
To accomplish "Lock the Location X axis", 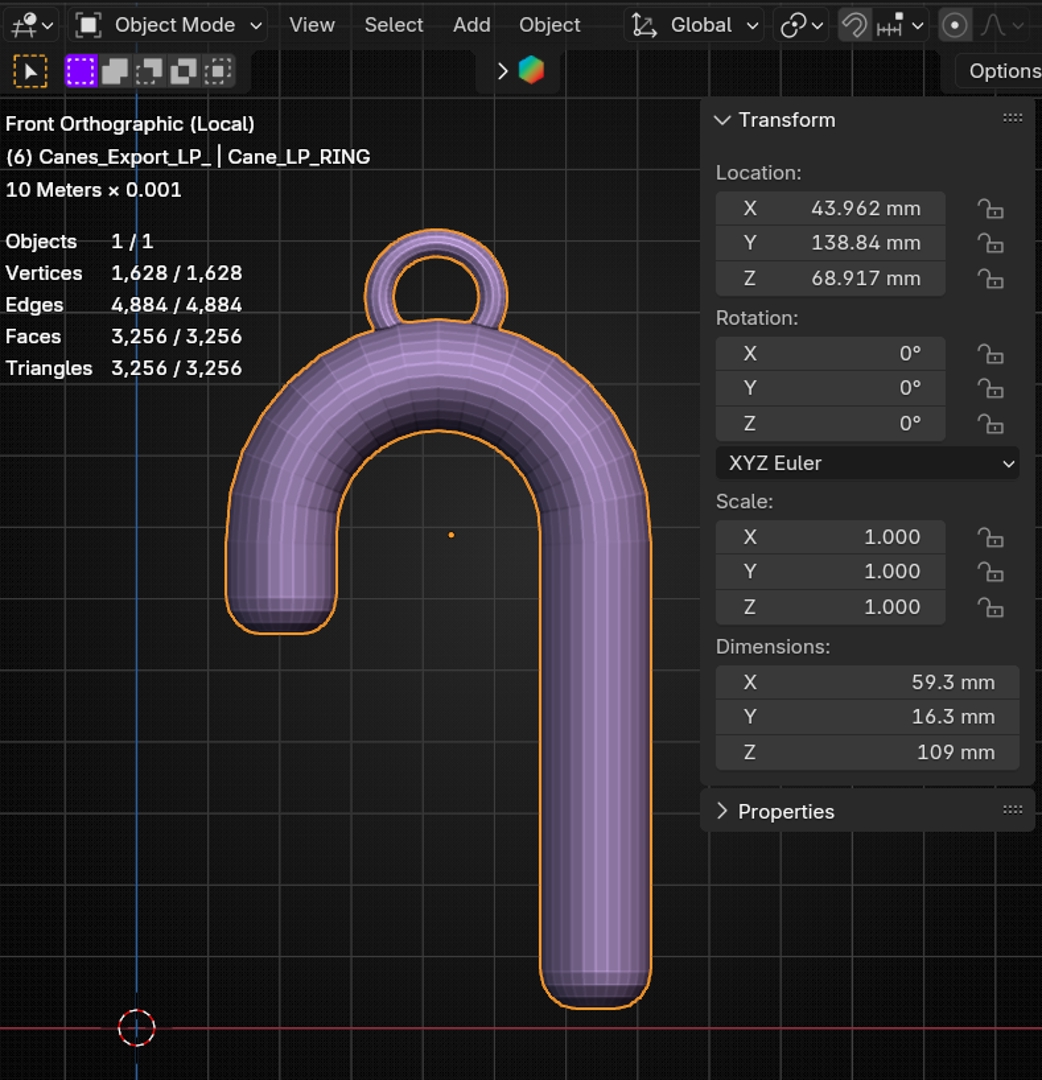I will [990, 209].
